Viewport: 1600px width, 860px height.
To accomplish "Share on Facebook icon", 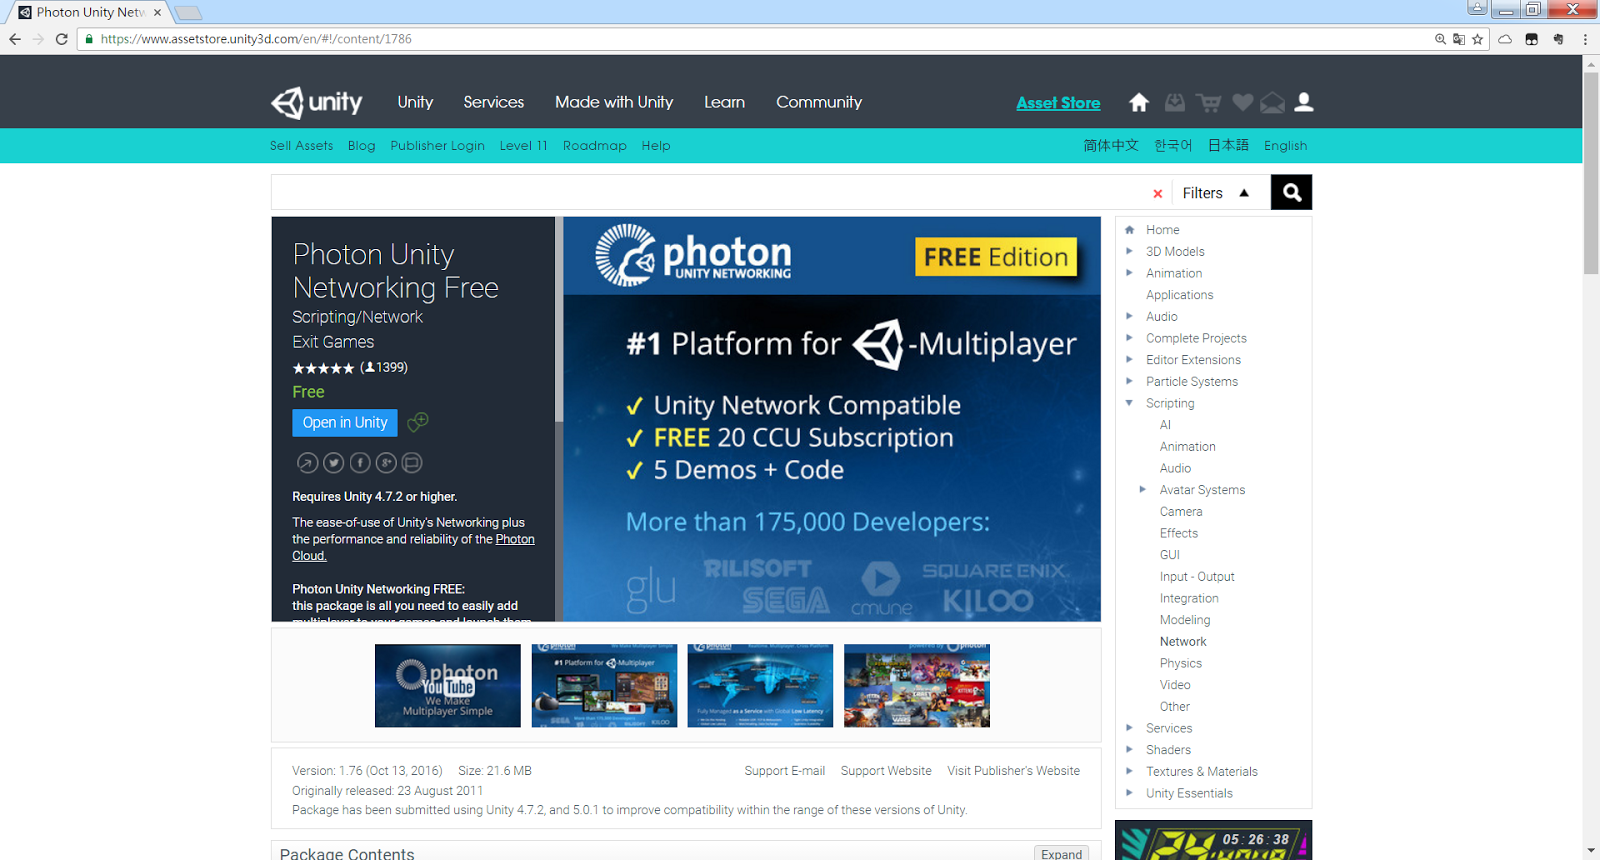I will pyautogui.click(x=360, y=463).
